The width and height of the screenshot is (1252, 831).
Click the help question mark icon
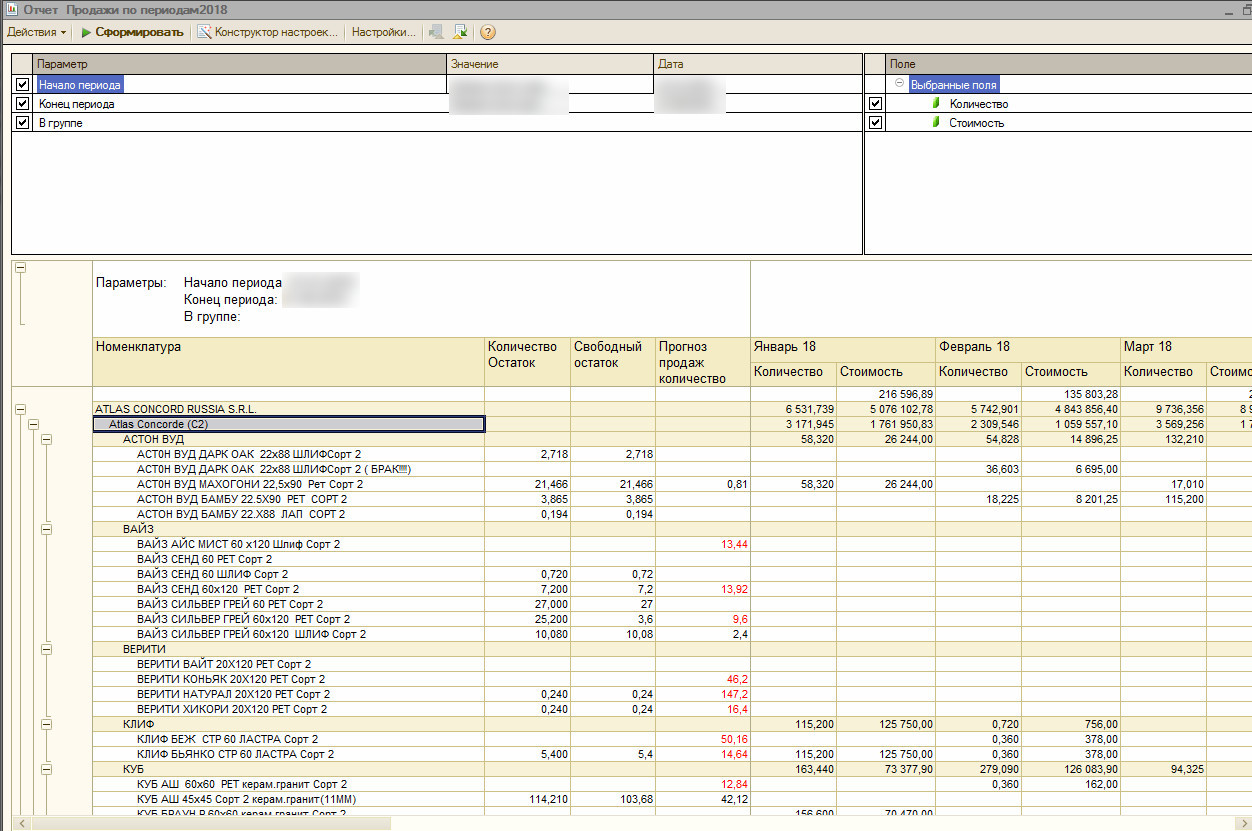pyautogui.click(x=488, y=32)
